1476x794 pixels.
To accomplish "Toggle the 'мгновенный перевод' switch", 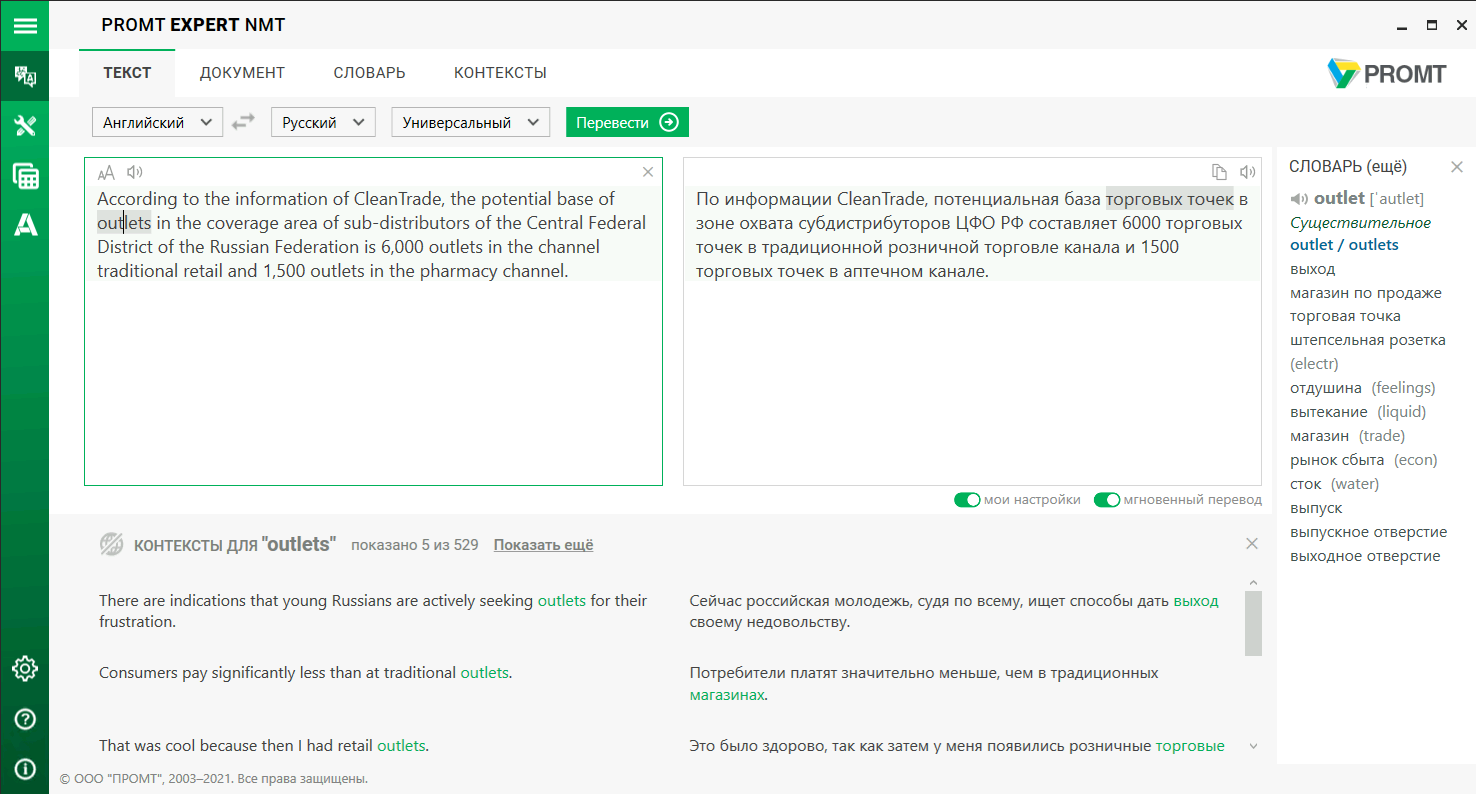I will point(1107,500).
